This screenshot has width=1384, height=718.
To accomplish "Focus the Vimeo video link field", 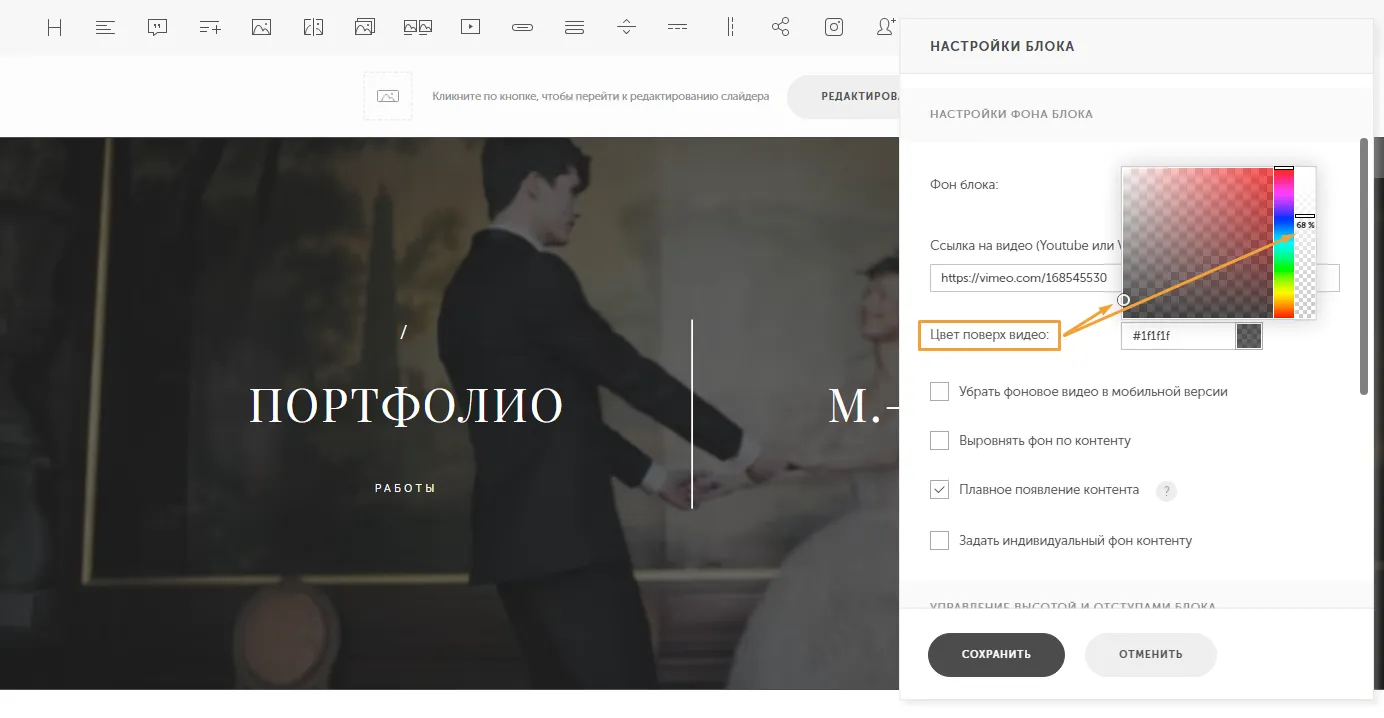I will [1024, 278].
